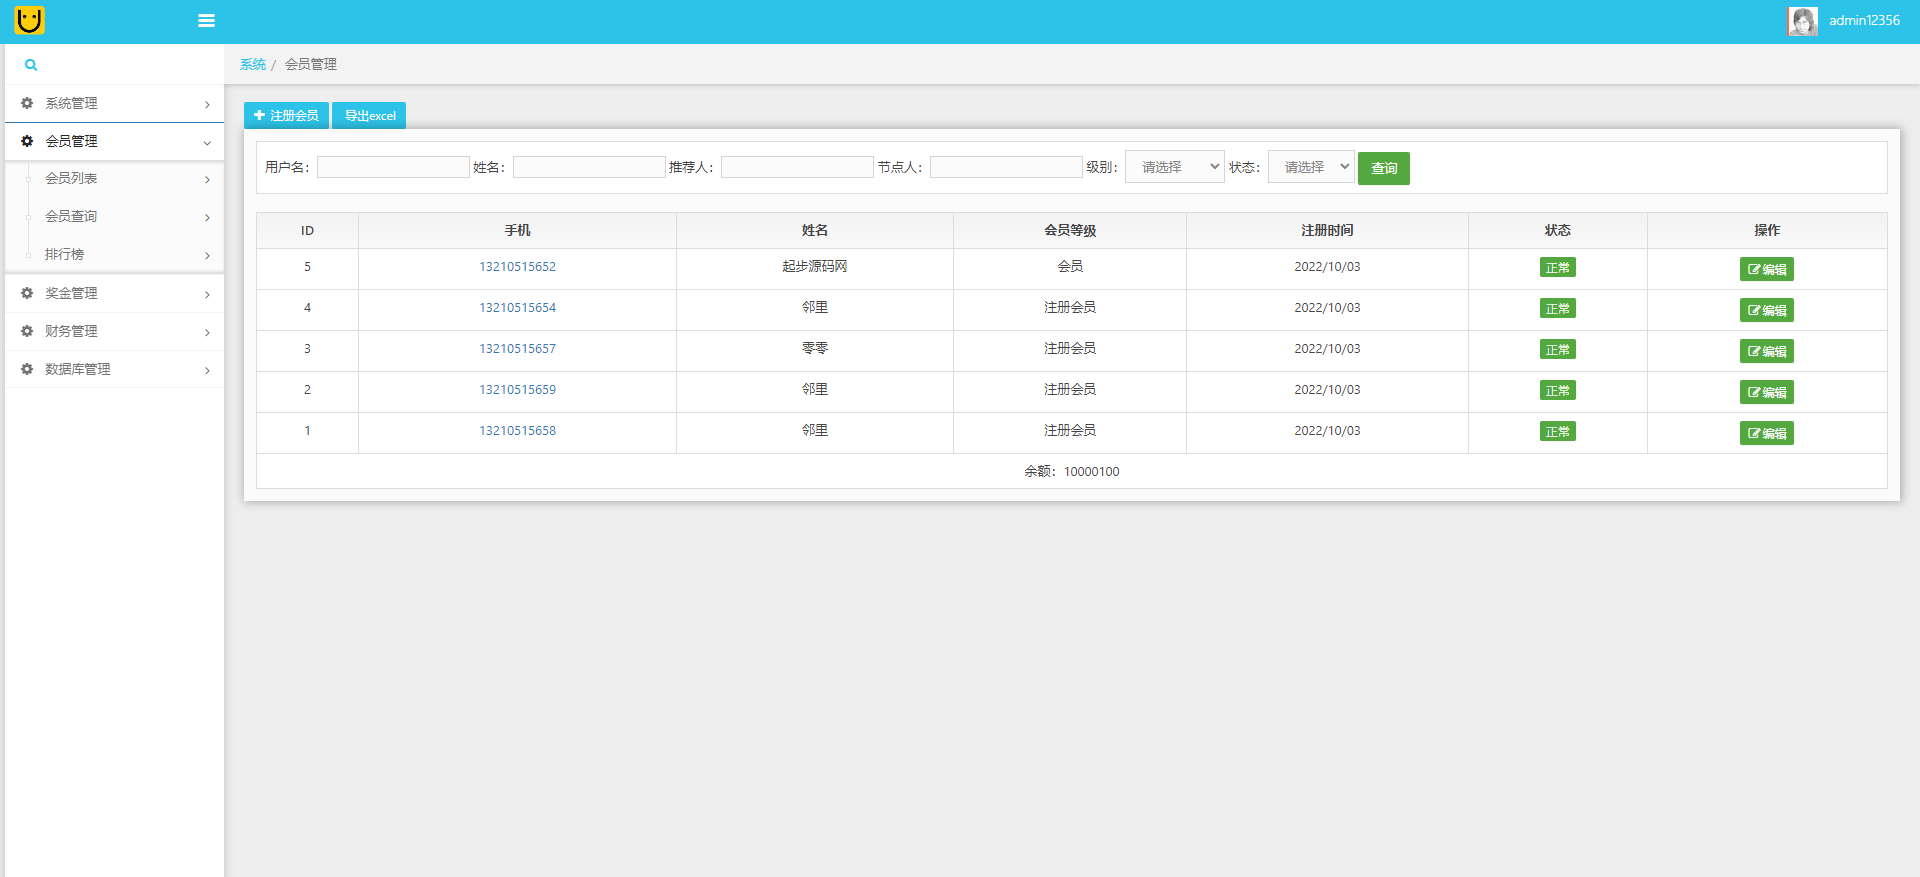Click the yellow smiley logo icon
1920x877 pixels.
pos(29,20)
